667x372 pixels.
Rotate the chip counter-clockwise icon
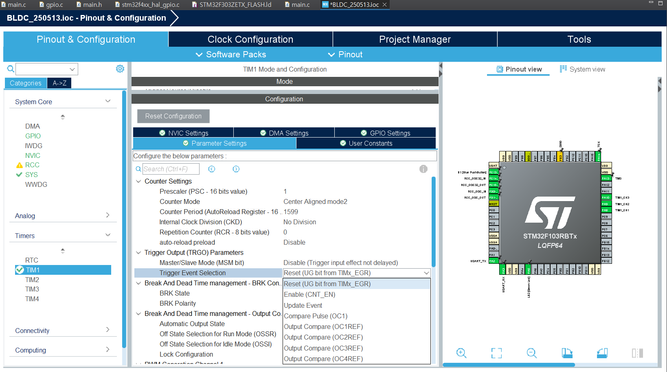pos(602,353)
